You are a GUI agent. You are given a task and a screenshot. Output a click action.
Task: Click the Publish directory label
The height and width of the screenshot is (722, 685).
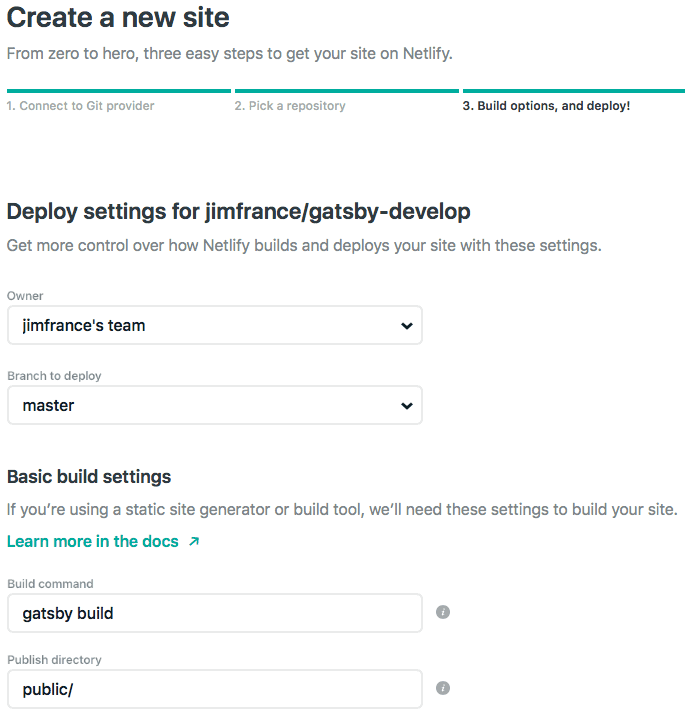[x=54, y=660]
